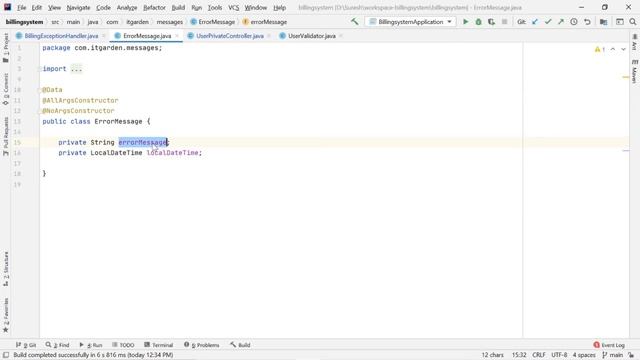Screen dimensions: 640x360
Task: Open the select run configuration window icon
Action: point(620,22)
